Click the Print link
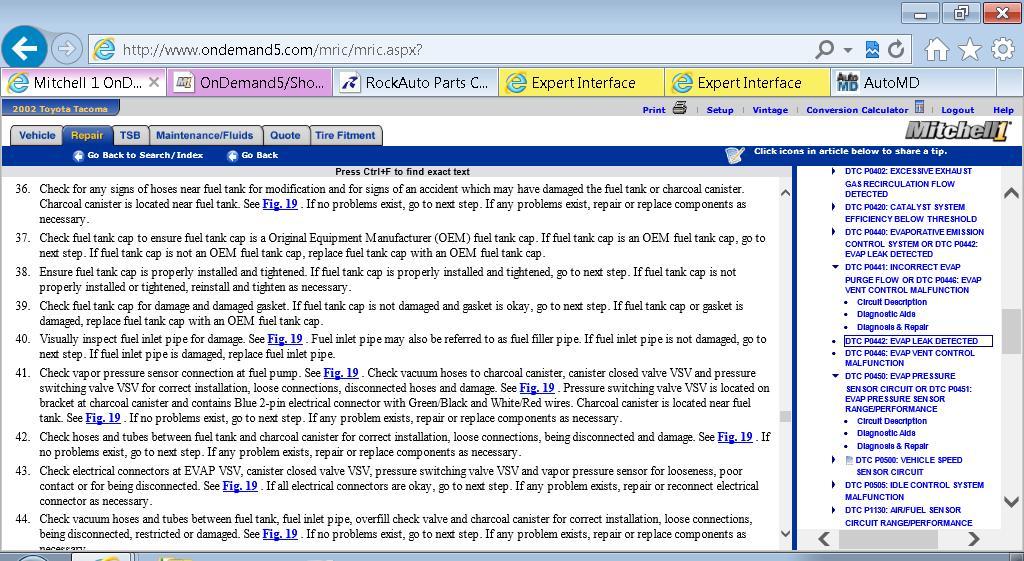The width and height of the screenshot is (1024, 561). [654, 110]
